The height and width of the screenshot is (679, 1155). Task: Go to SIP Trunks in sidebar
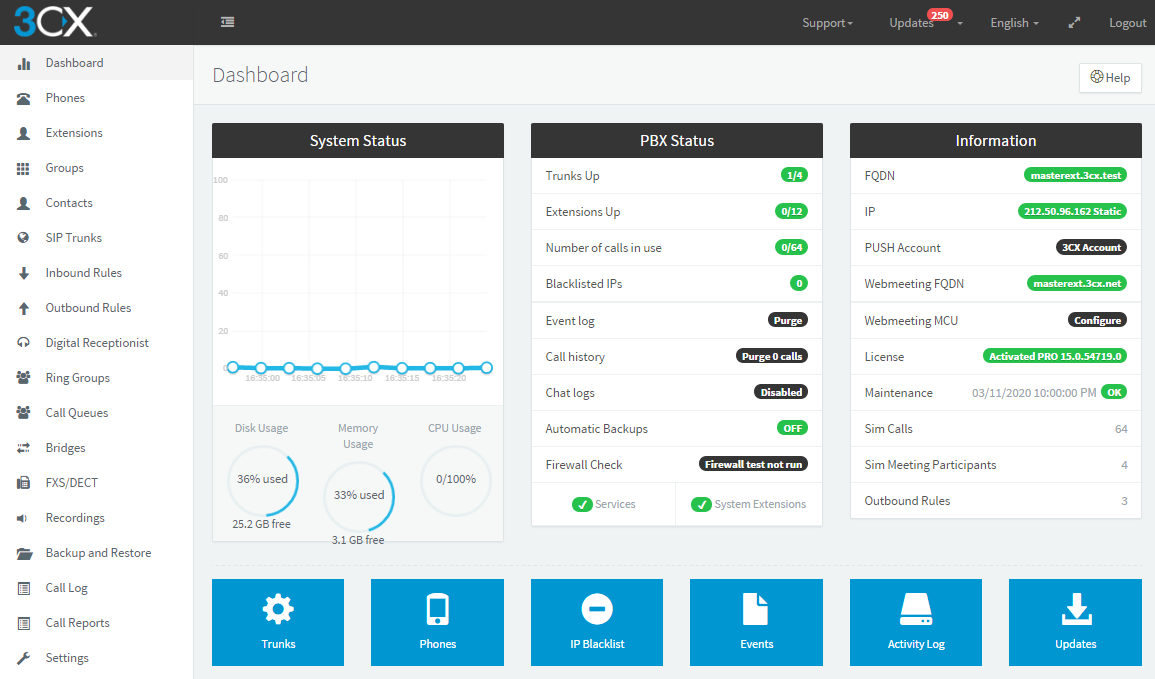click(x=73, y=238)
